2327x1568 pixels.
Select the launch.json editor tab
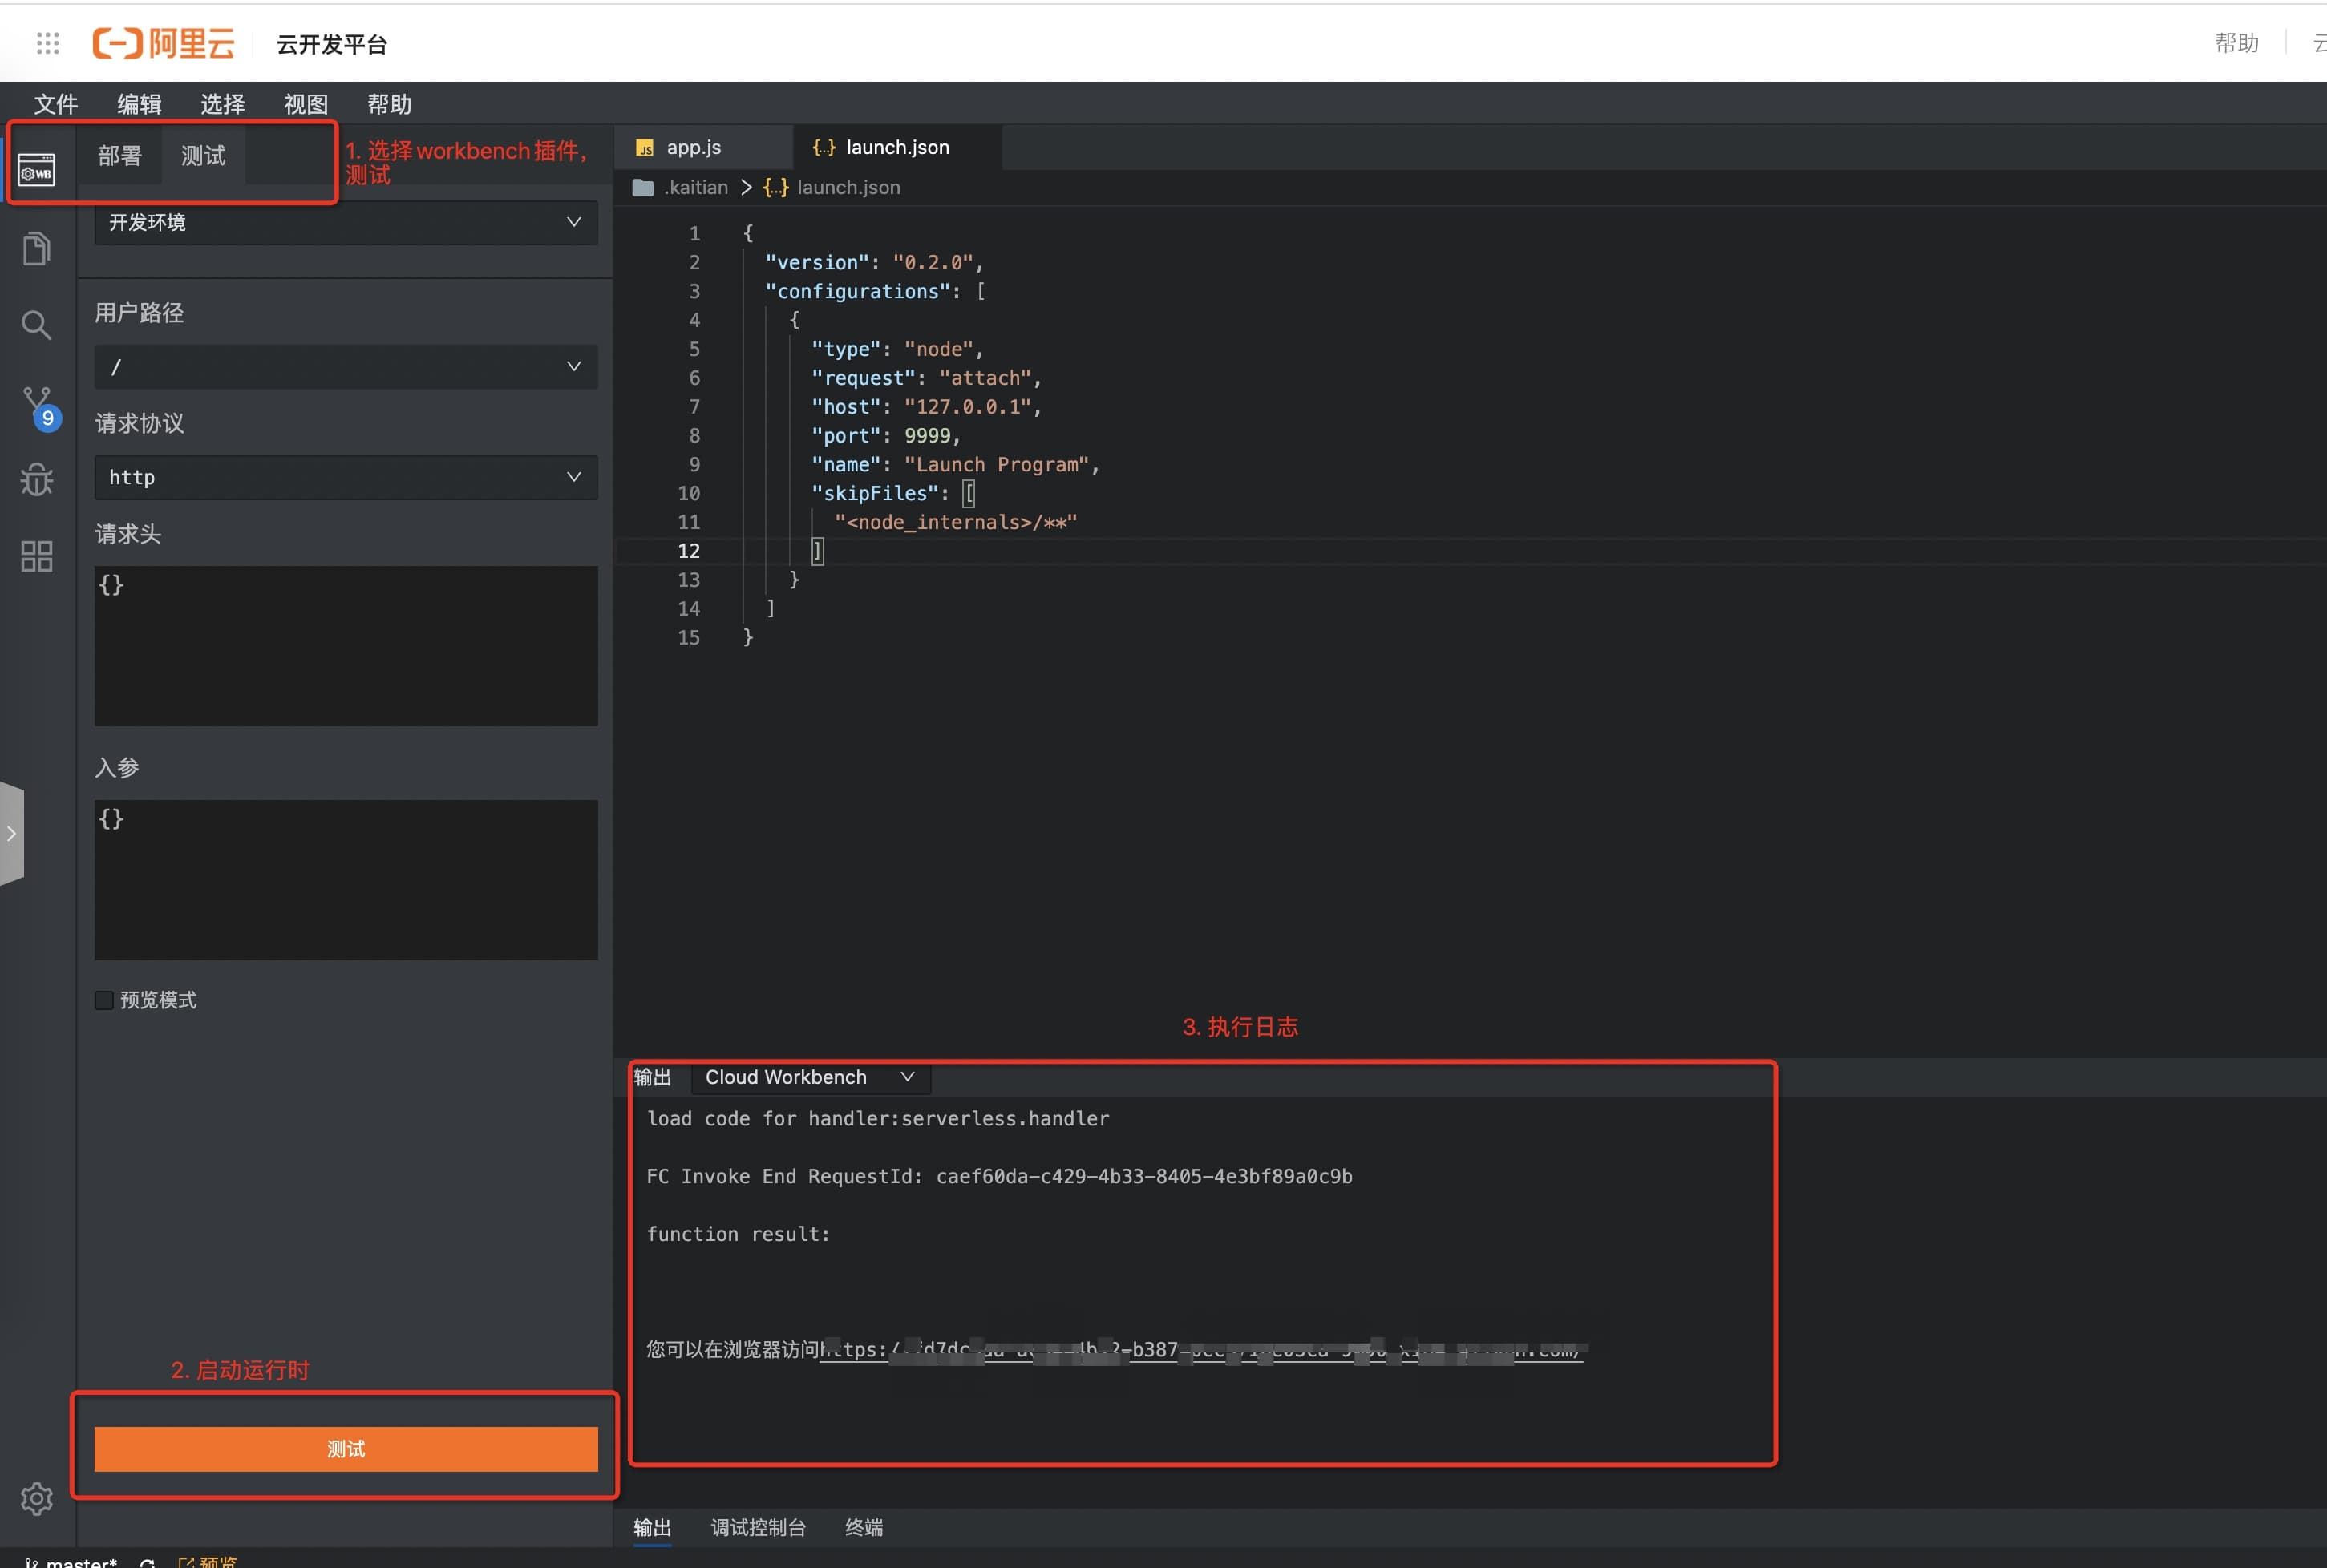pyautogui.click(x=897, y=147)
